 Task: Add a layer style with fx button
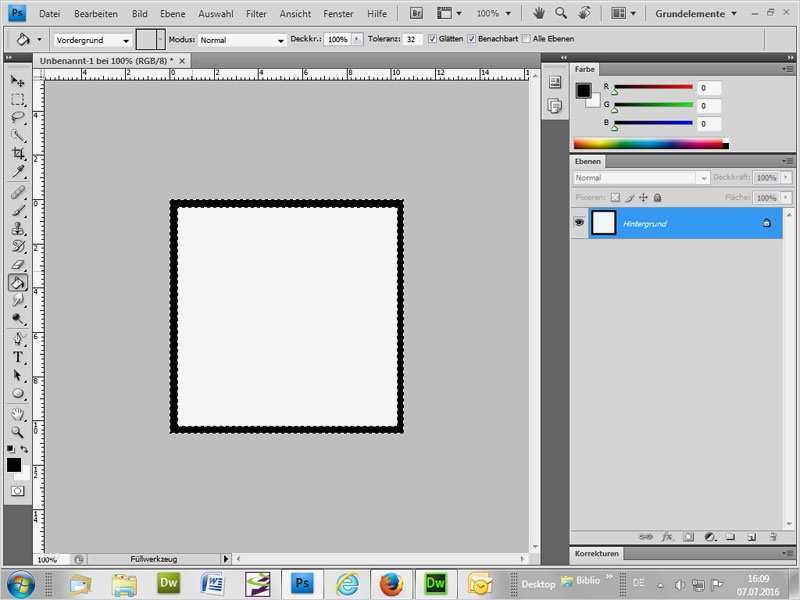tap(667, 537)
